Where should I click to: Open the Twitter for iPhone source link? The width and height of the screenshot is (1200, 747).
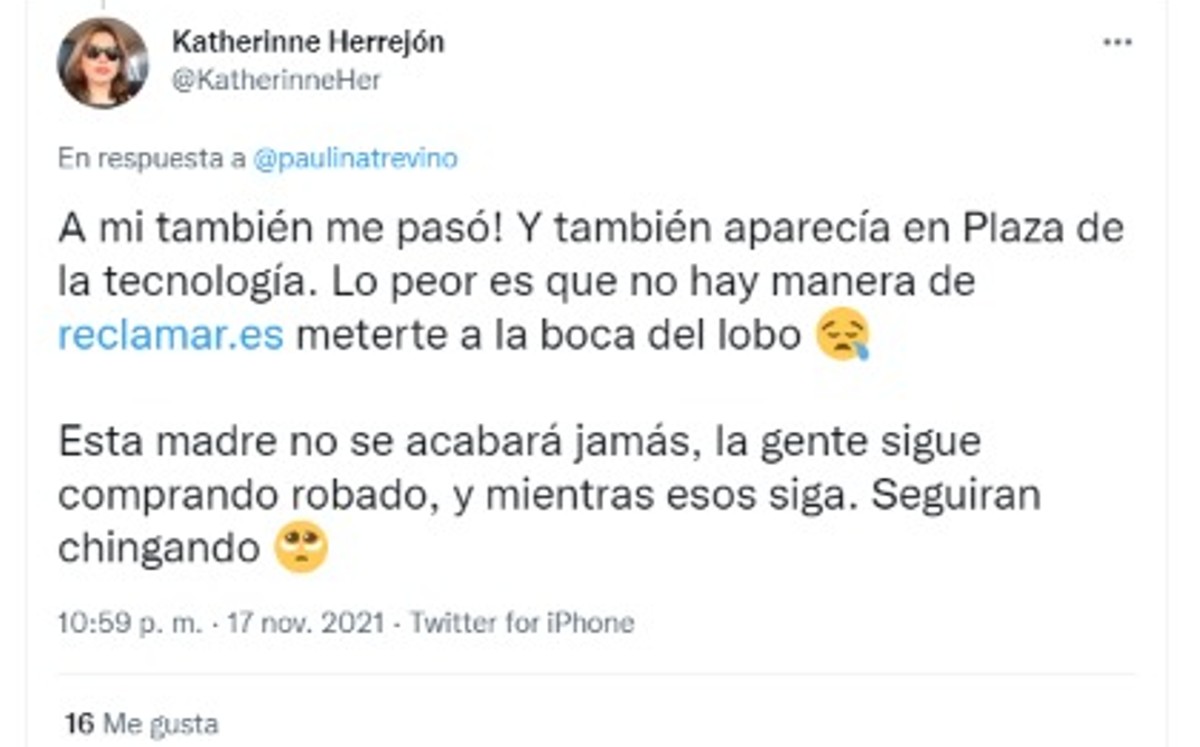coord(522,623)
